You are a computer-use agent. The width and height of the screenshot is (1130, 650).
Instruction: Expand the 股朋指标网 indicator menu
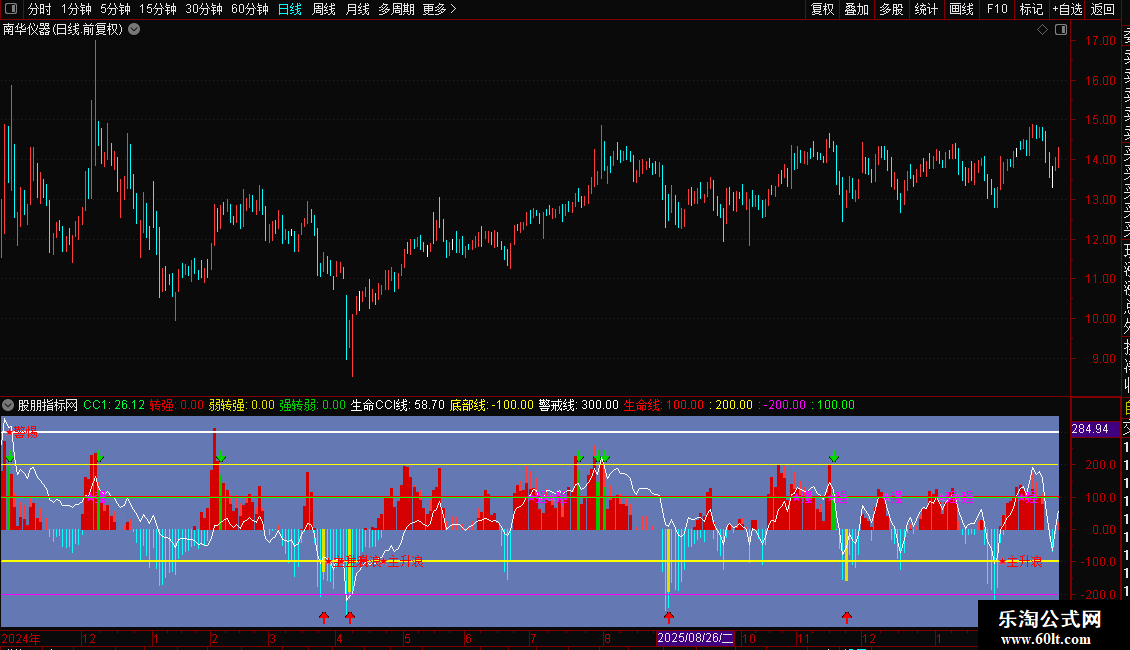click(x=8, y=405)
